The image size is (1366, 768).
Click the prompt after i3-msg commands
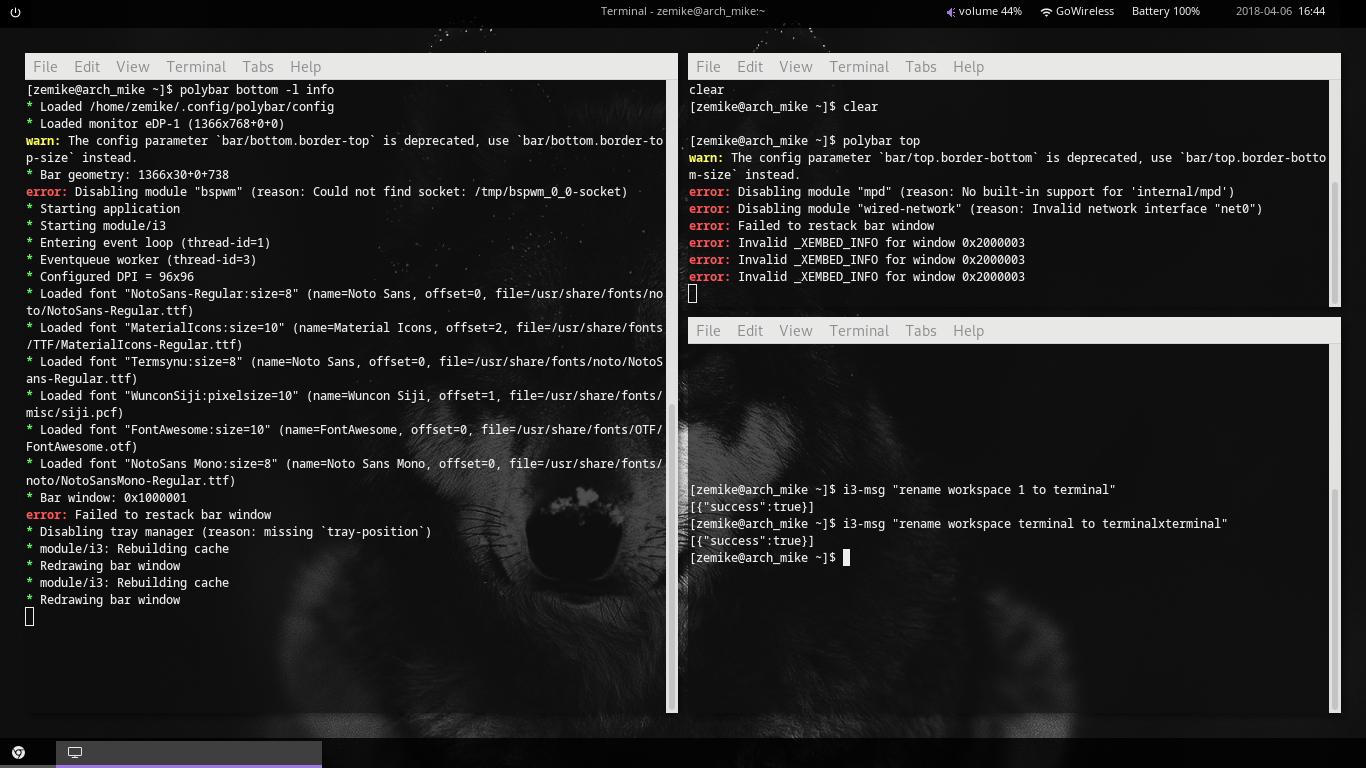(x=846, y=557)
